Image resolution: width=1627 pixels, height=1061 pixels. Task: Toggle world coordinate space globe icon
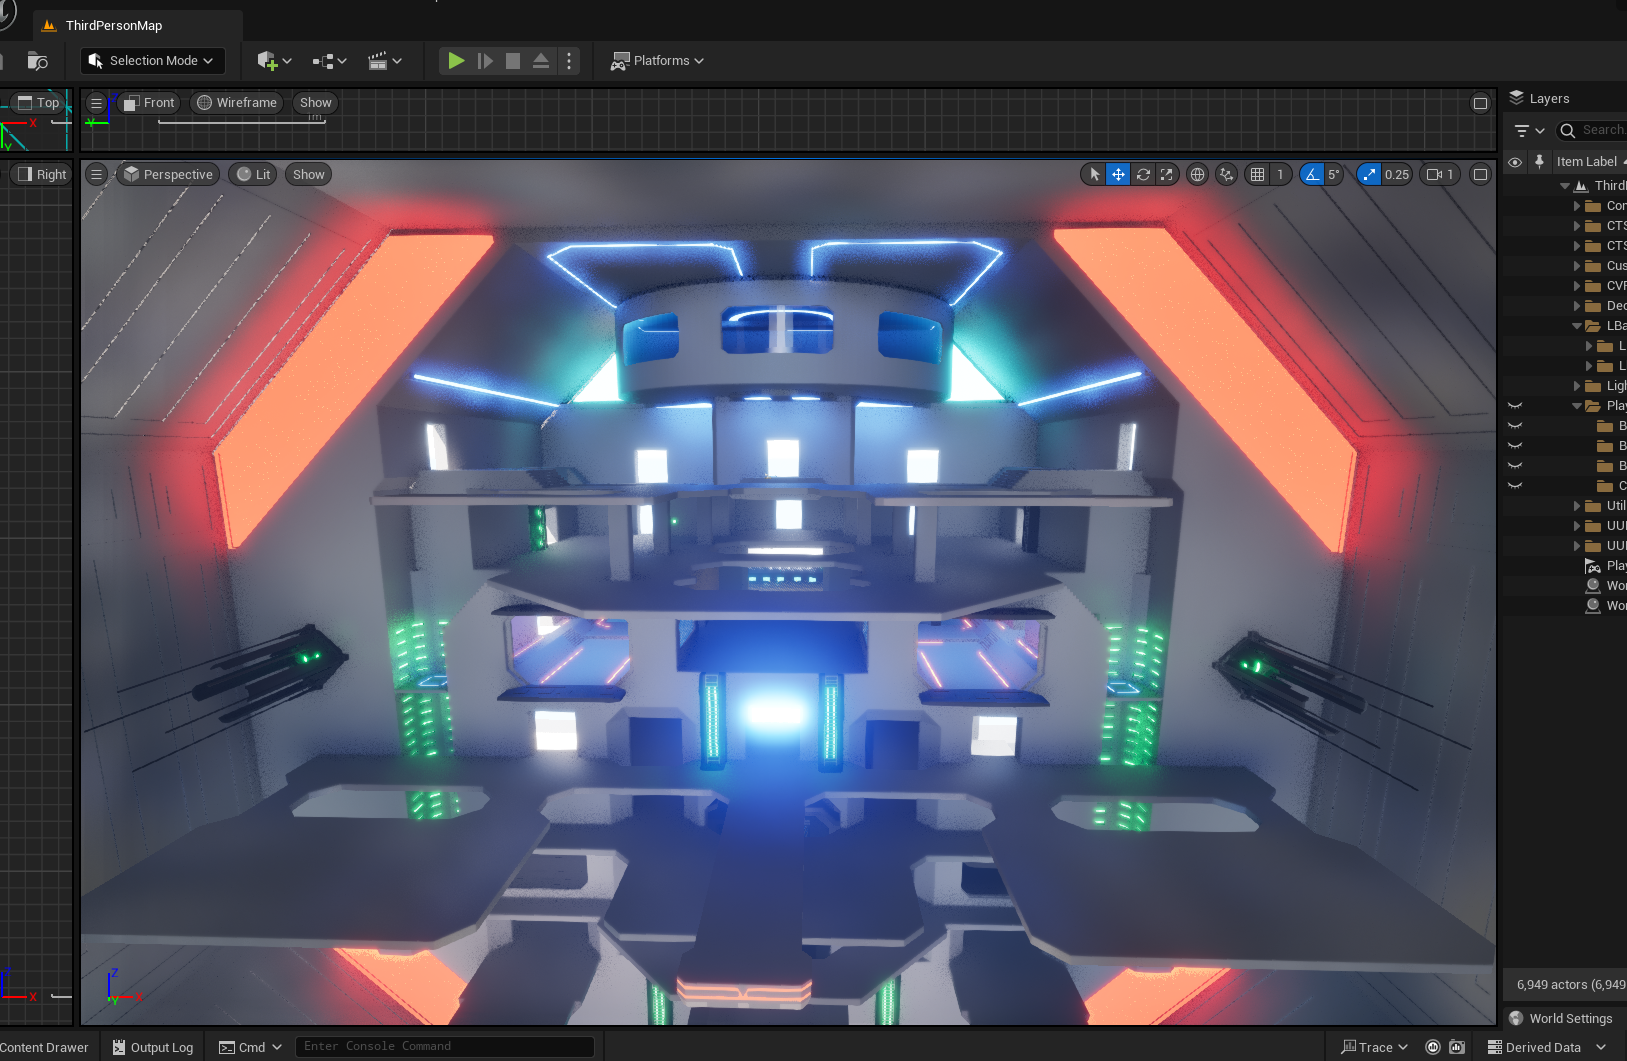1197,174
